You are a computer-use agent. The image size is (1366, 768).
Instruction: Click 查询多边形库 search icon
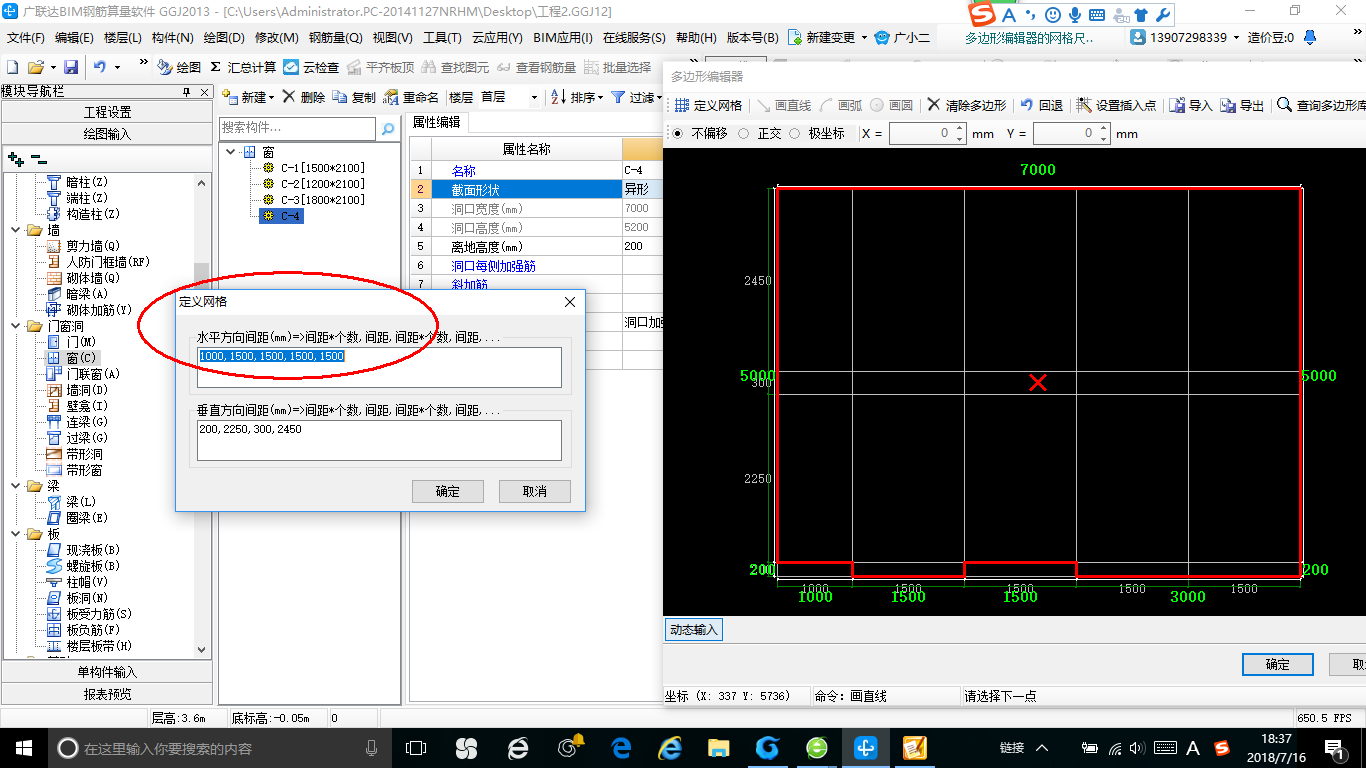click(x=1284, y=105)
